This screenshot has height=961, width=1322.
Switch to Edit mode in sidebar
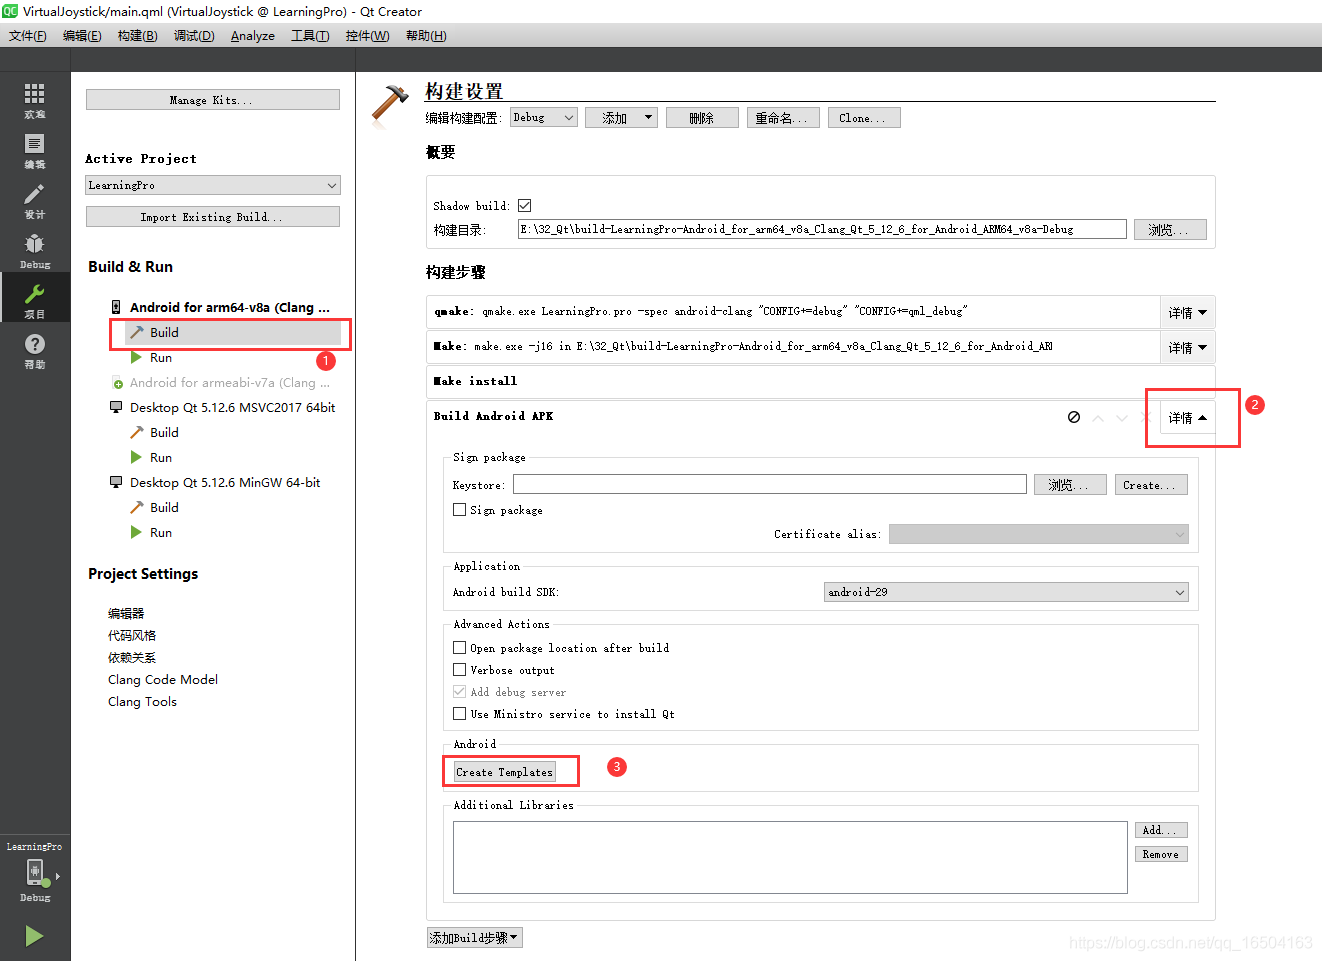pos(34,144)
